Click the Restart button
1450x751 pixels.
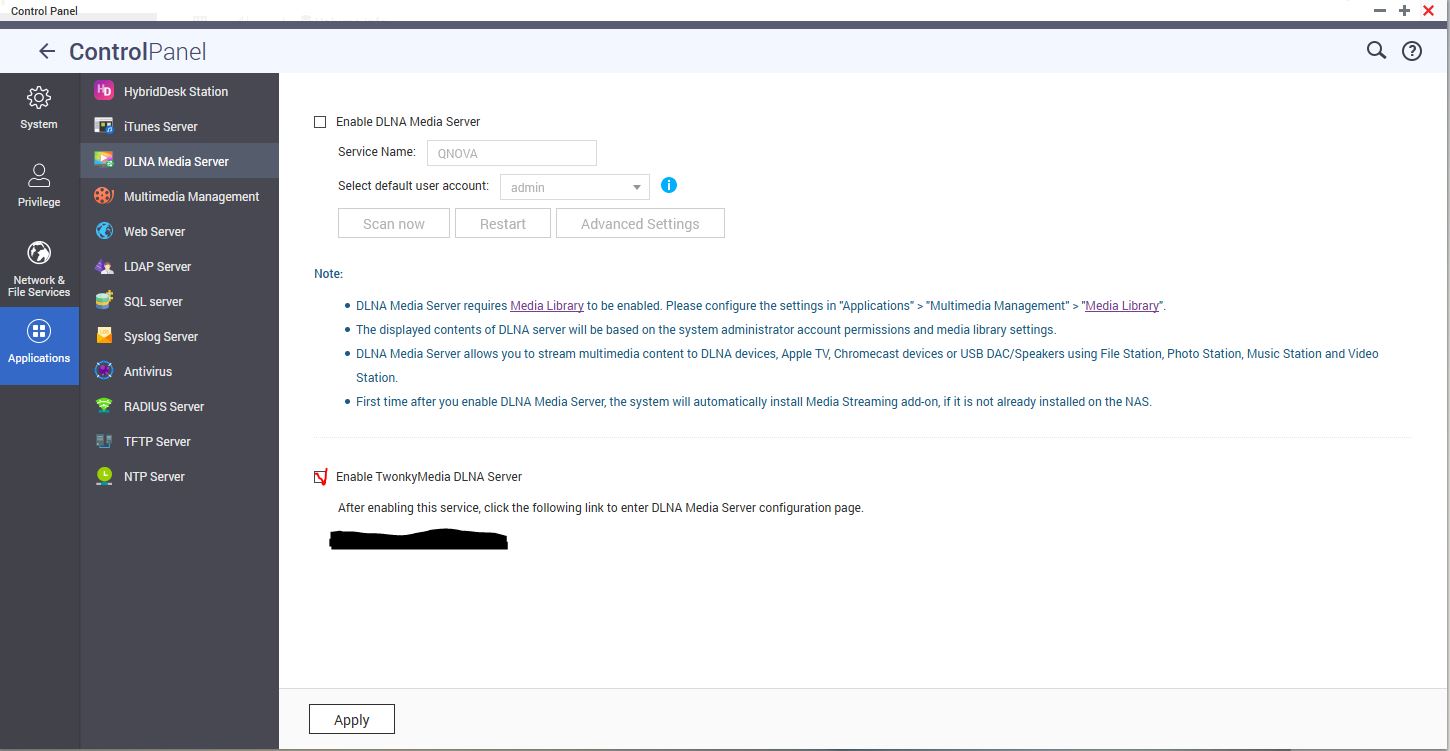pyautogui.click(x=503, y=223)
